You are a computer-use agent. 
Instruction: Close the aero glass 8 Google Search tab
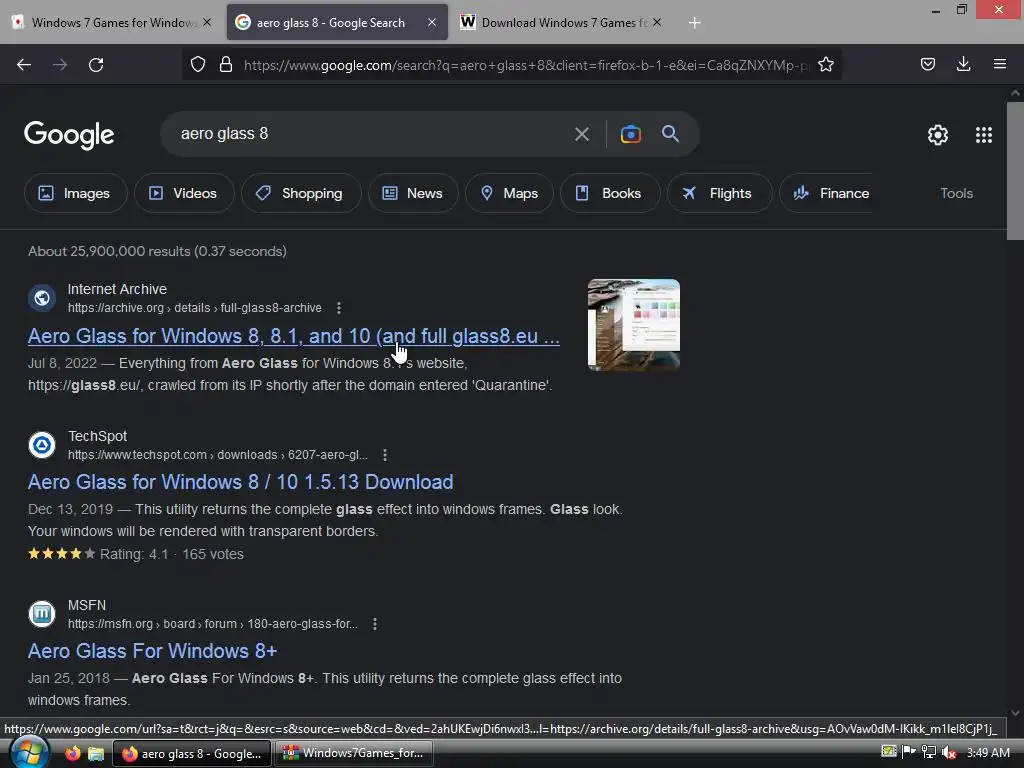(432, 23)
